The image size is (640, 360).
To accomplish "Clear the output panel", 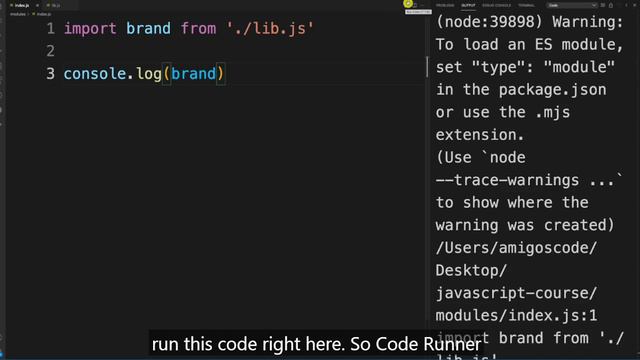I will (x=603, y=5).
